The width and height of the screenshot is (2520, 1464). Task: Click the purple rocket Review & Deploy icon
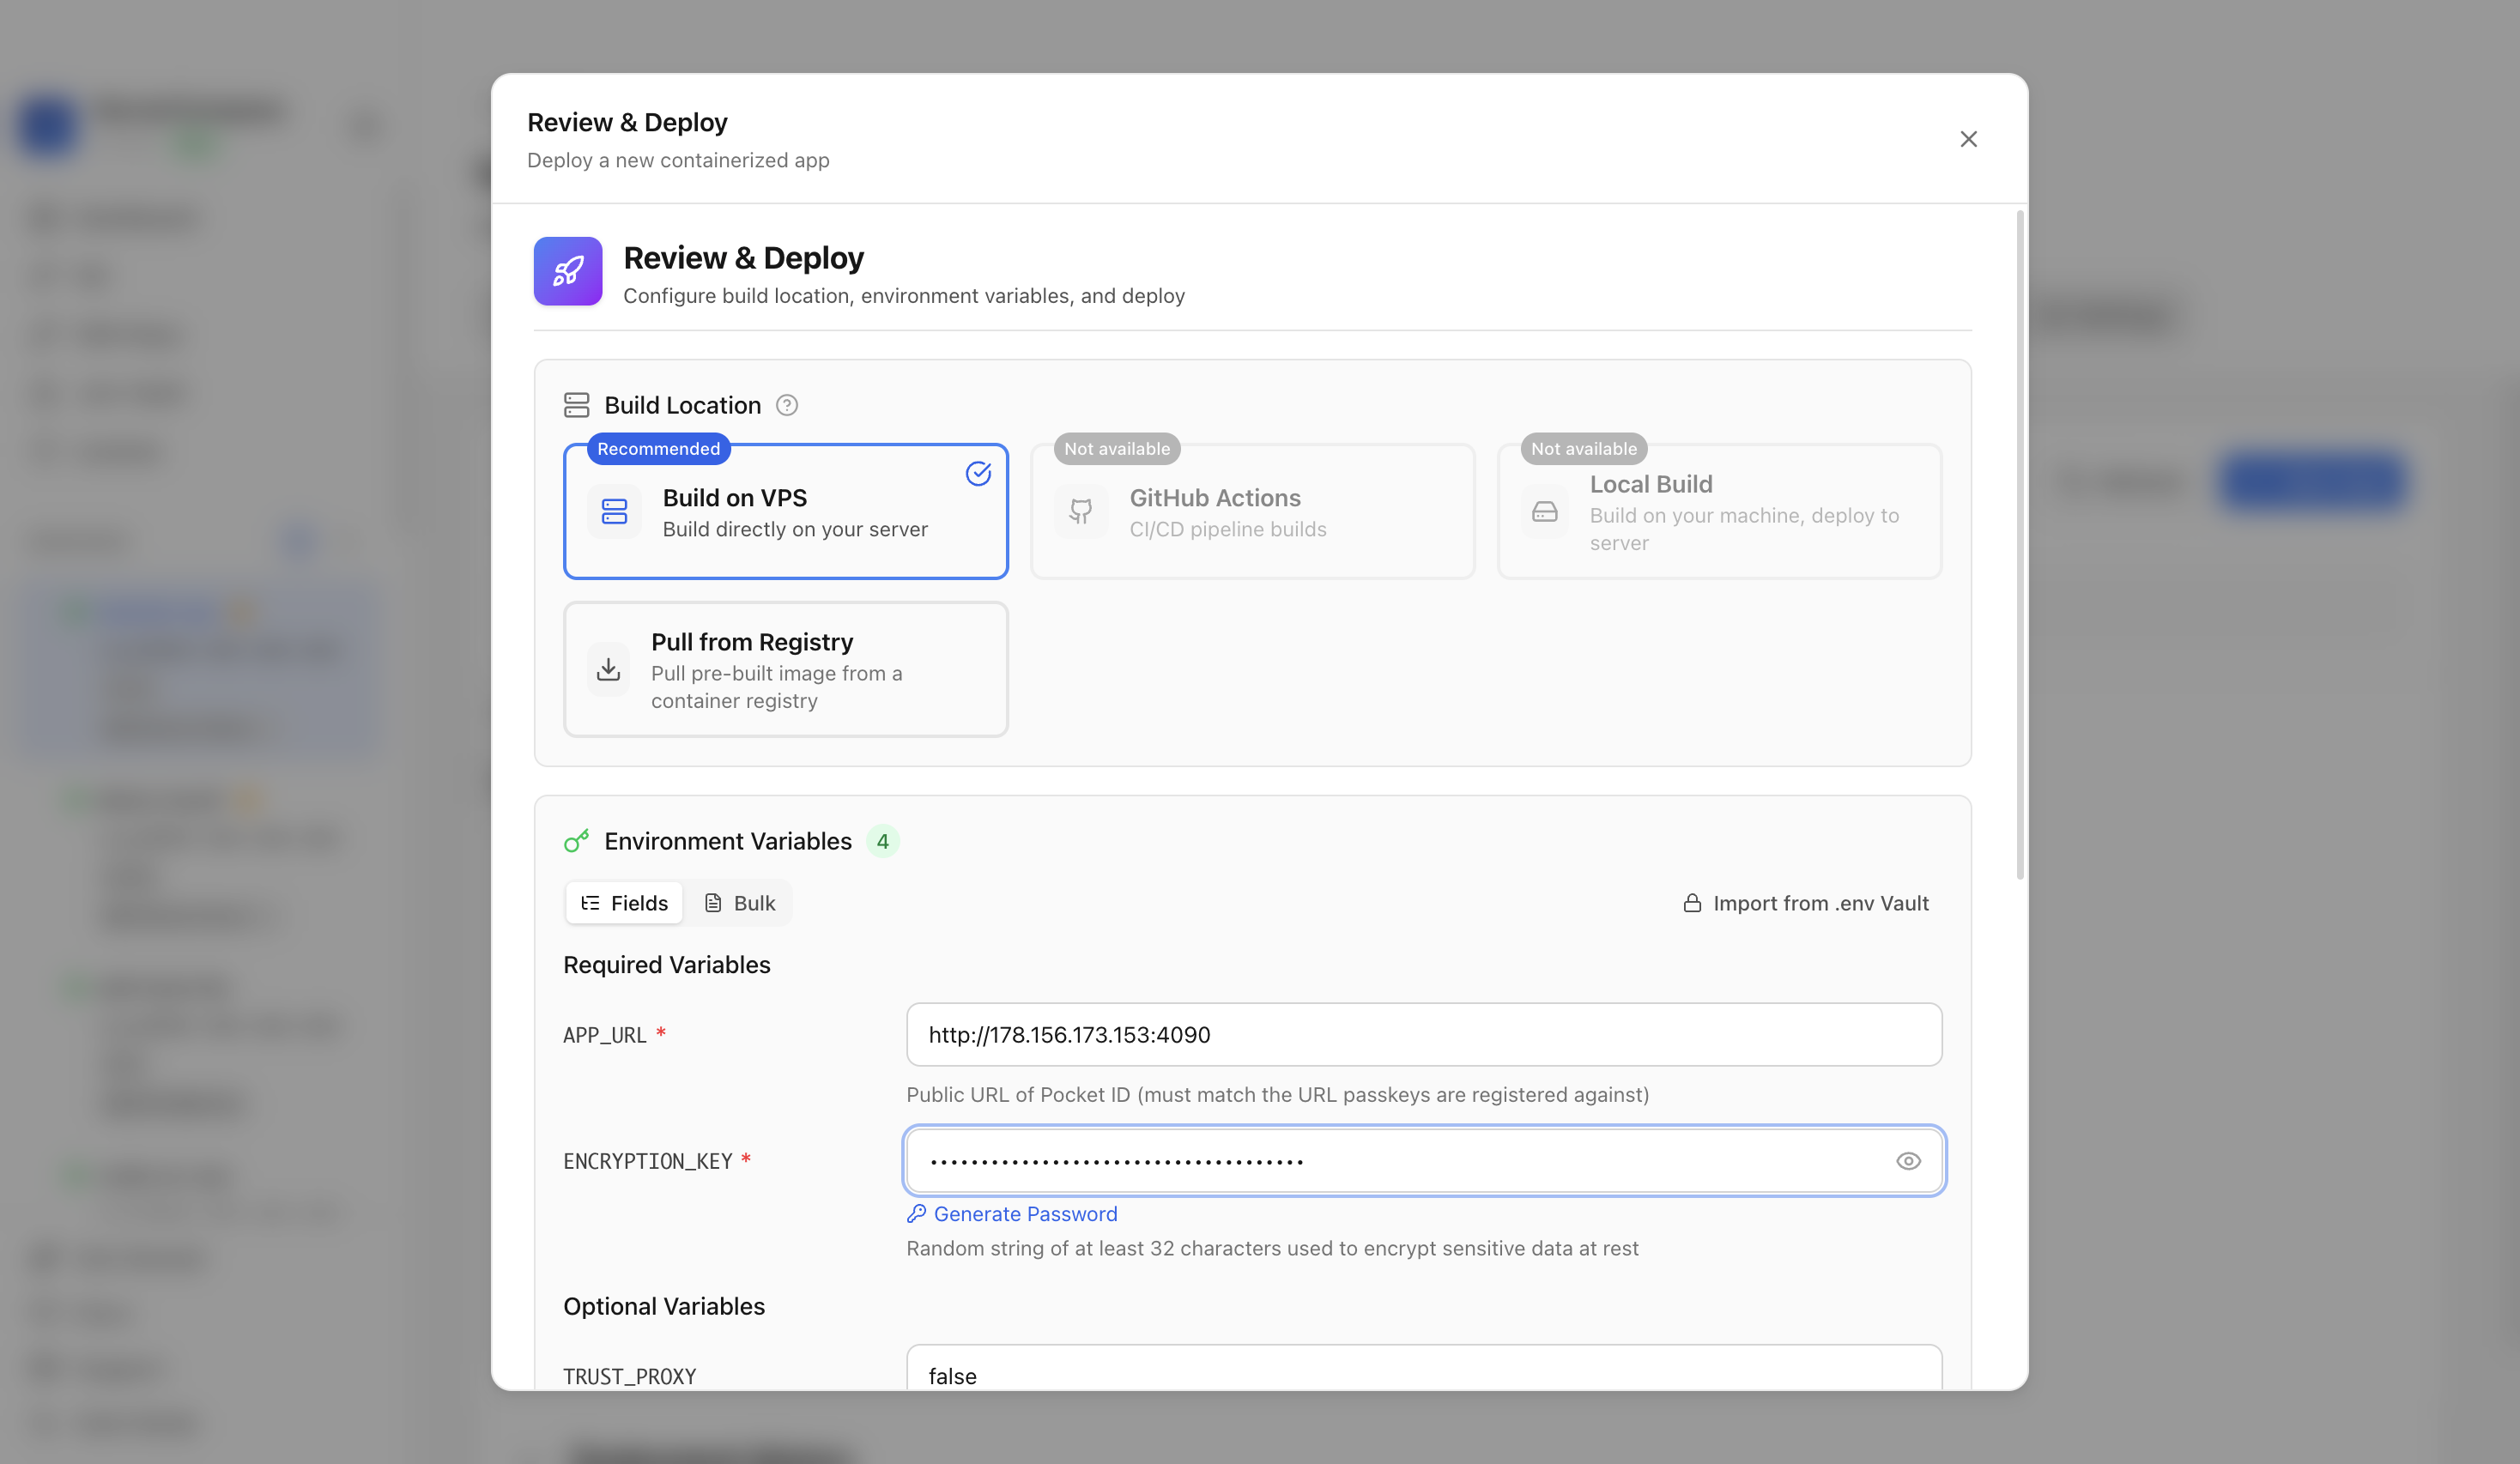[x=568, y=271]
